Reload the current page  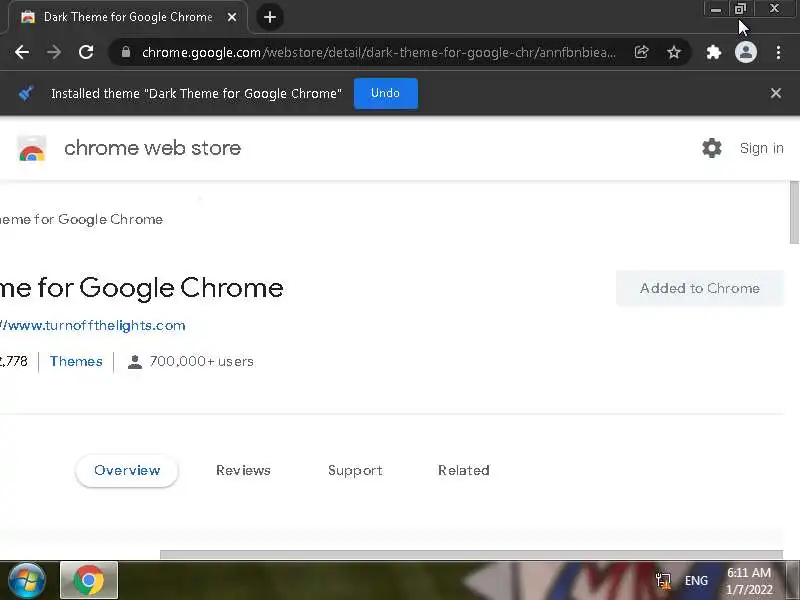point(86,52)
